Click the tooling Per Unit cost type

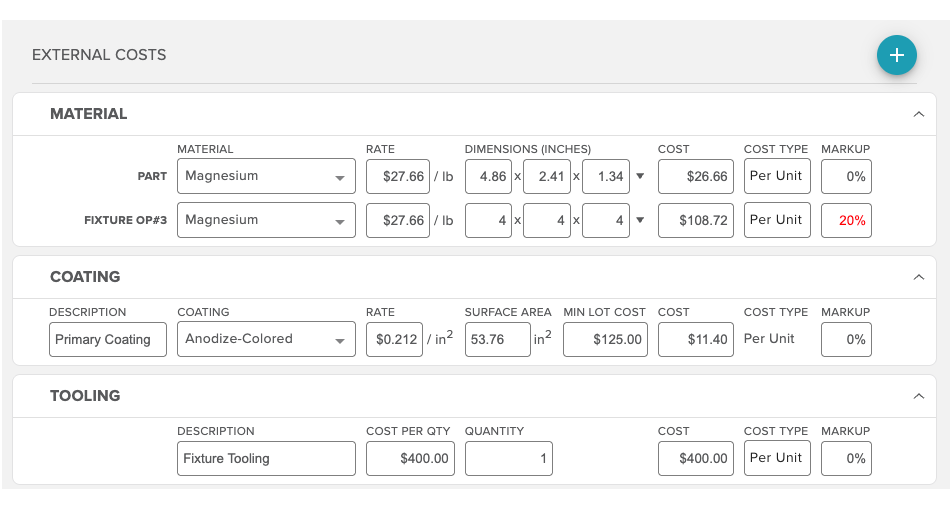point(776,458)
